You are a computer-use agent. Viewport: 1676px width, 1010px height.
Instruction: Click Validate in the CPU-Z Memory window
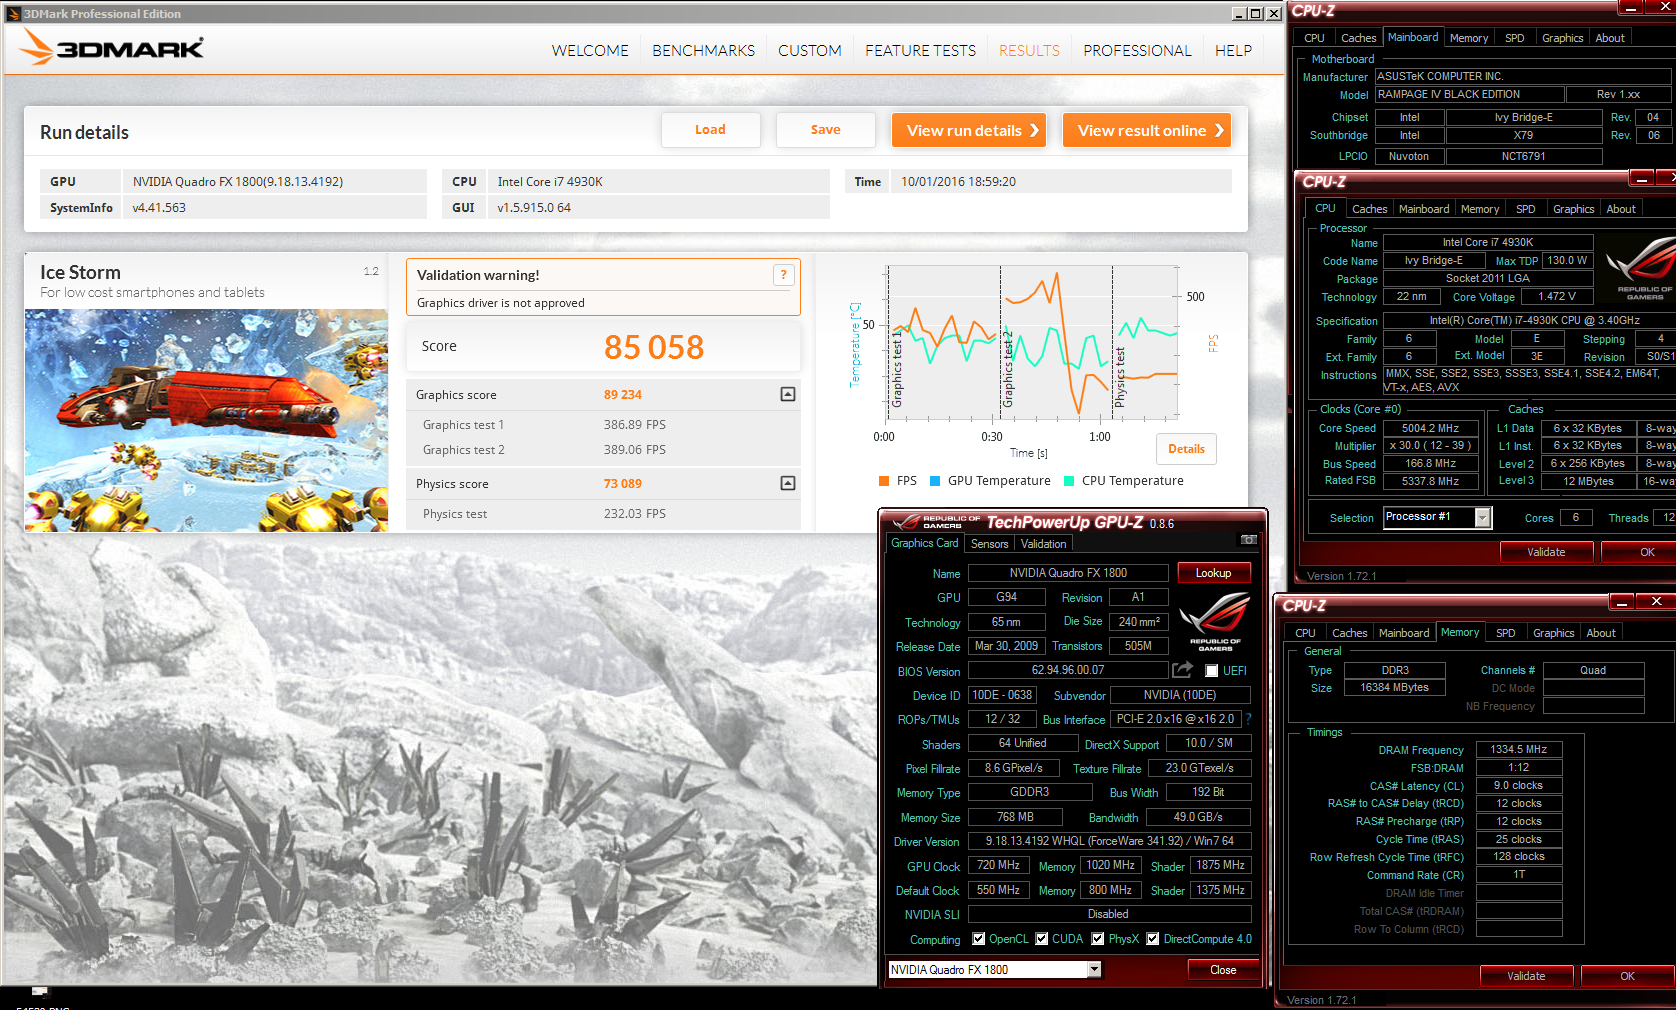coord(1526,976)
